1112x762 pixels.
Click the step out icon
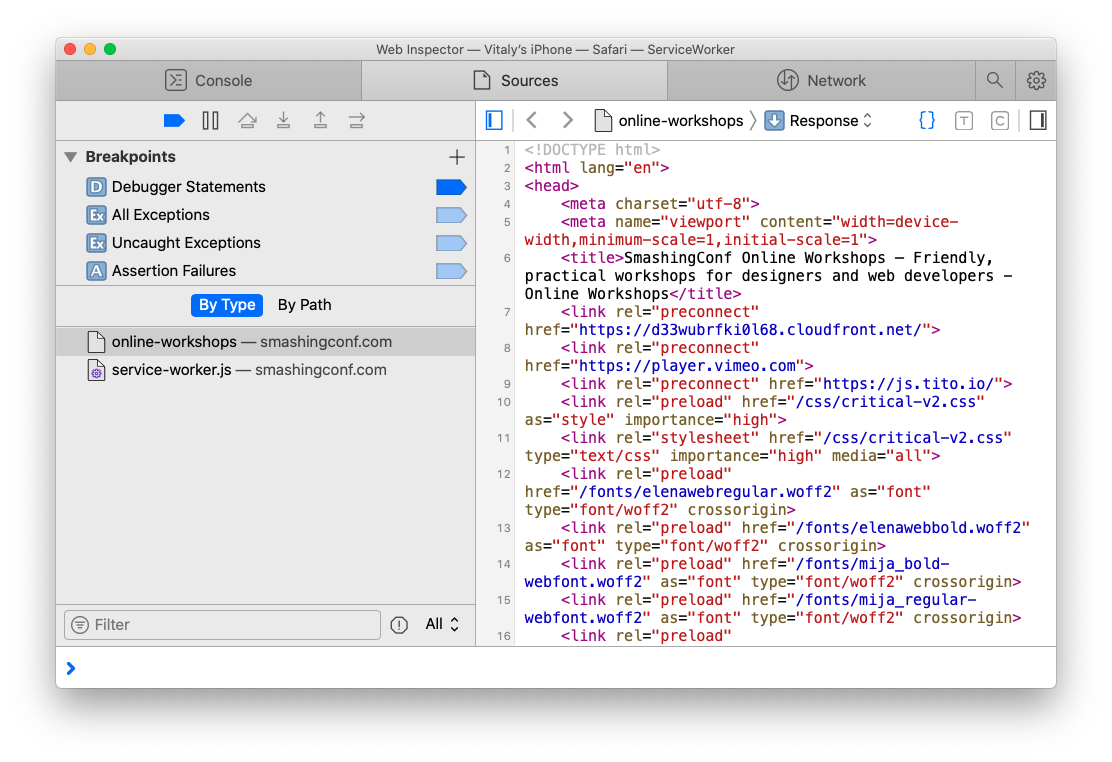[321, 121]
